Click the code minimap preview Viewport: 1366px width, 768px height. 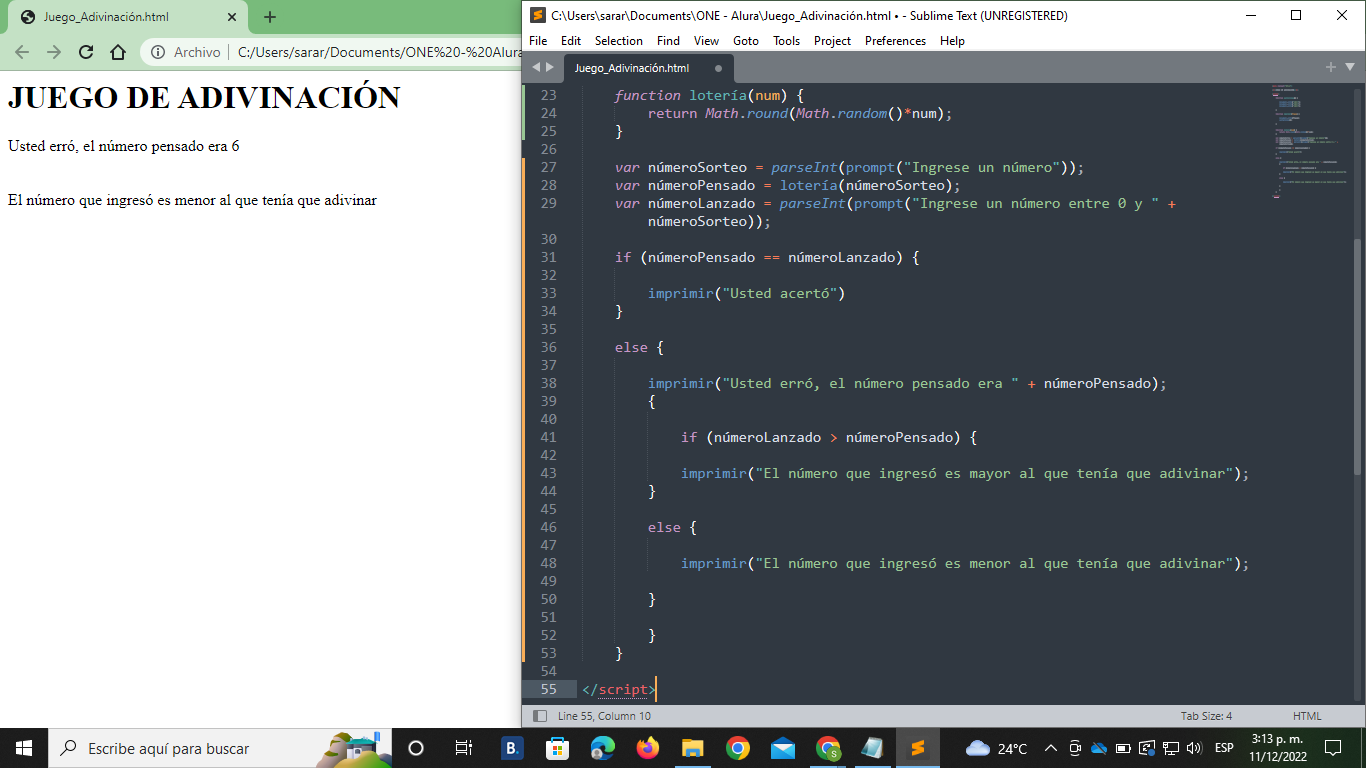coord(1310,142)
